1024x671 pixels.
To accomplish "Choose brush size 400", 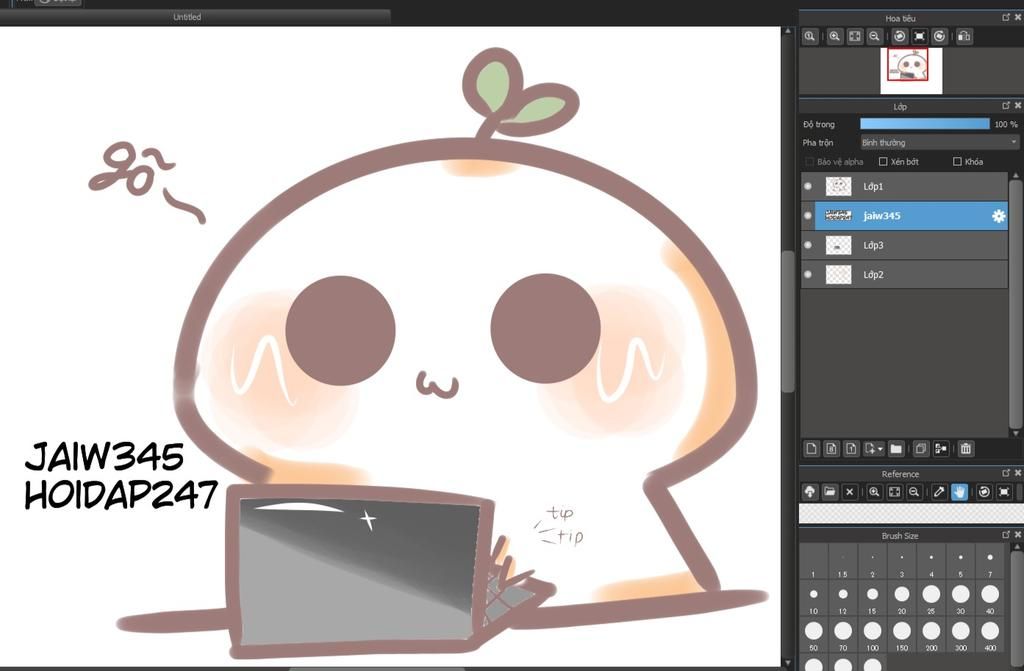I will pos(990,636).
